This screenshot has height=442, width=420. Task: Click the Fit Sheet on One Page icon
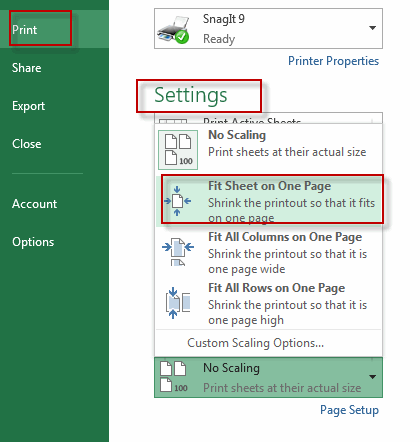click(177, 201)
